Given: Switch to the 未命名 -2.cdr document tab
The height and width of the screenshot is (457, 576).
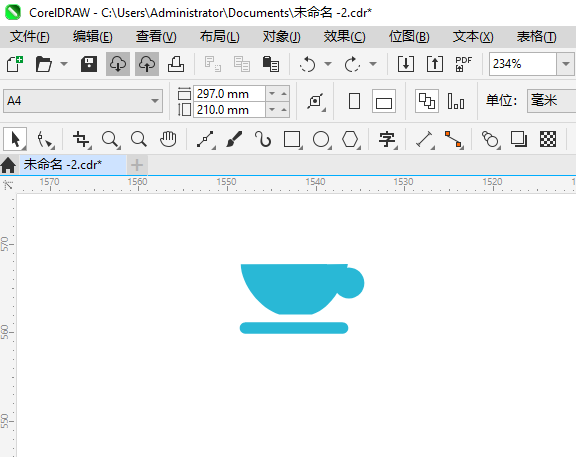Looking at the screenshot, I should point(72,165).
